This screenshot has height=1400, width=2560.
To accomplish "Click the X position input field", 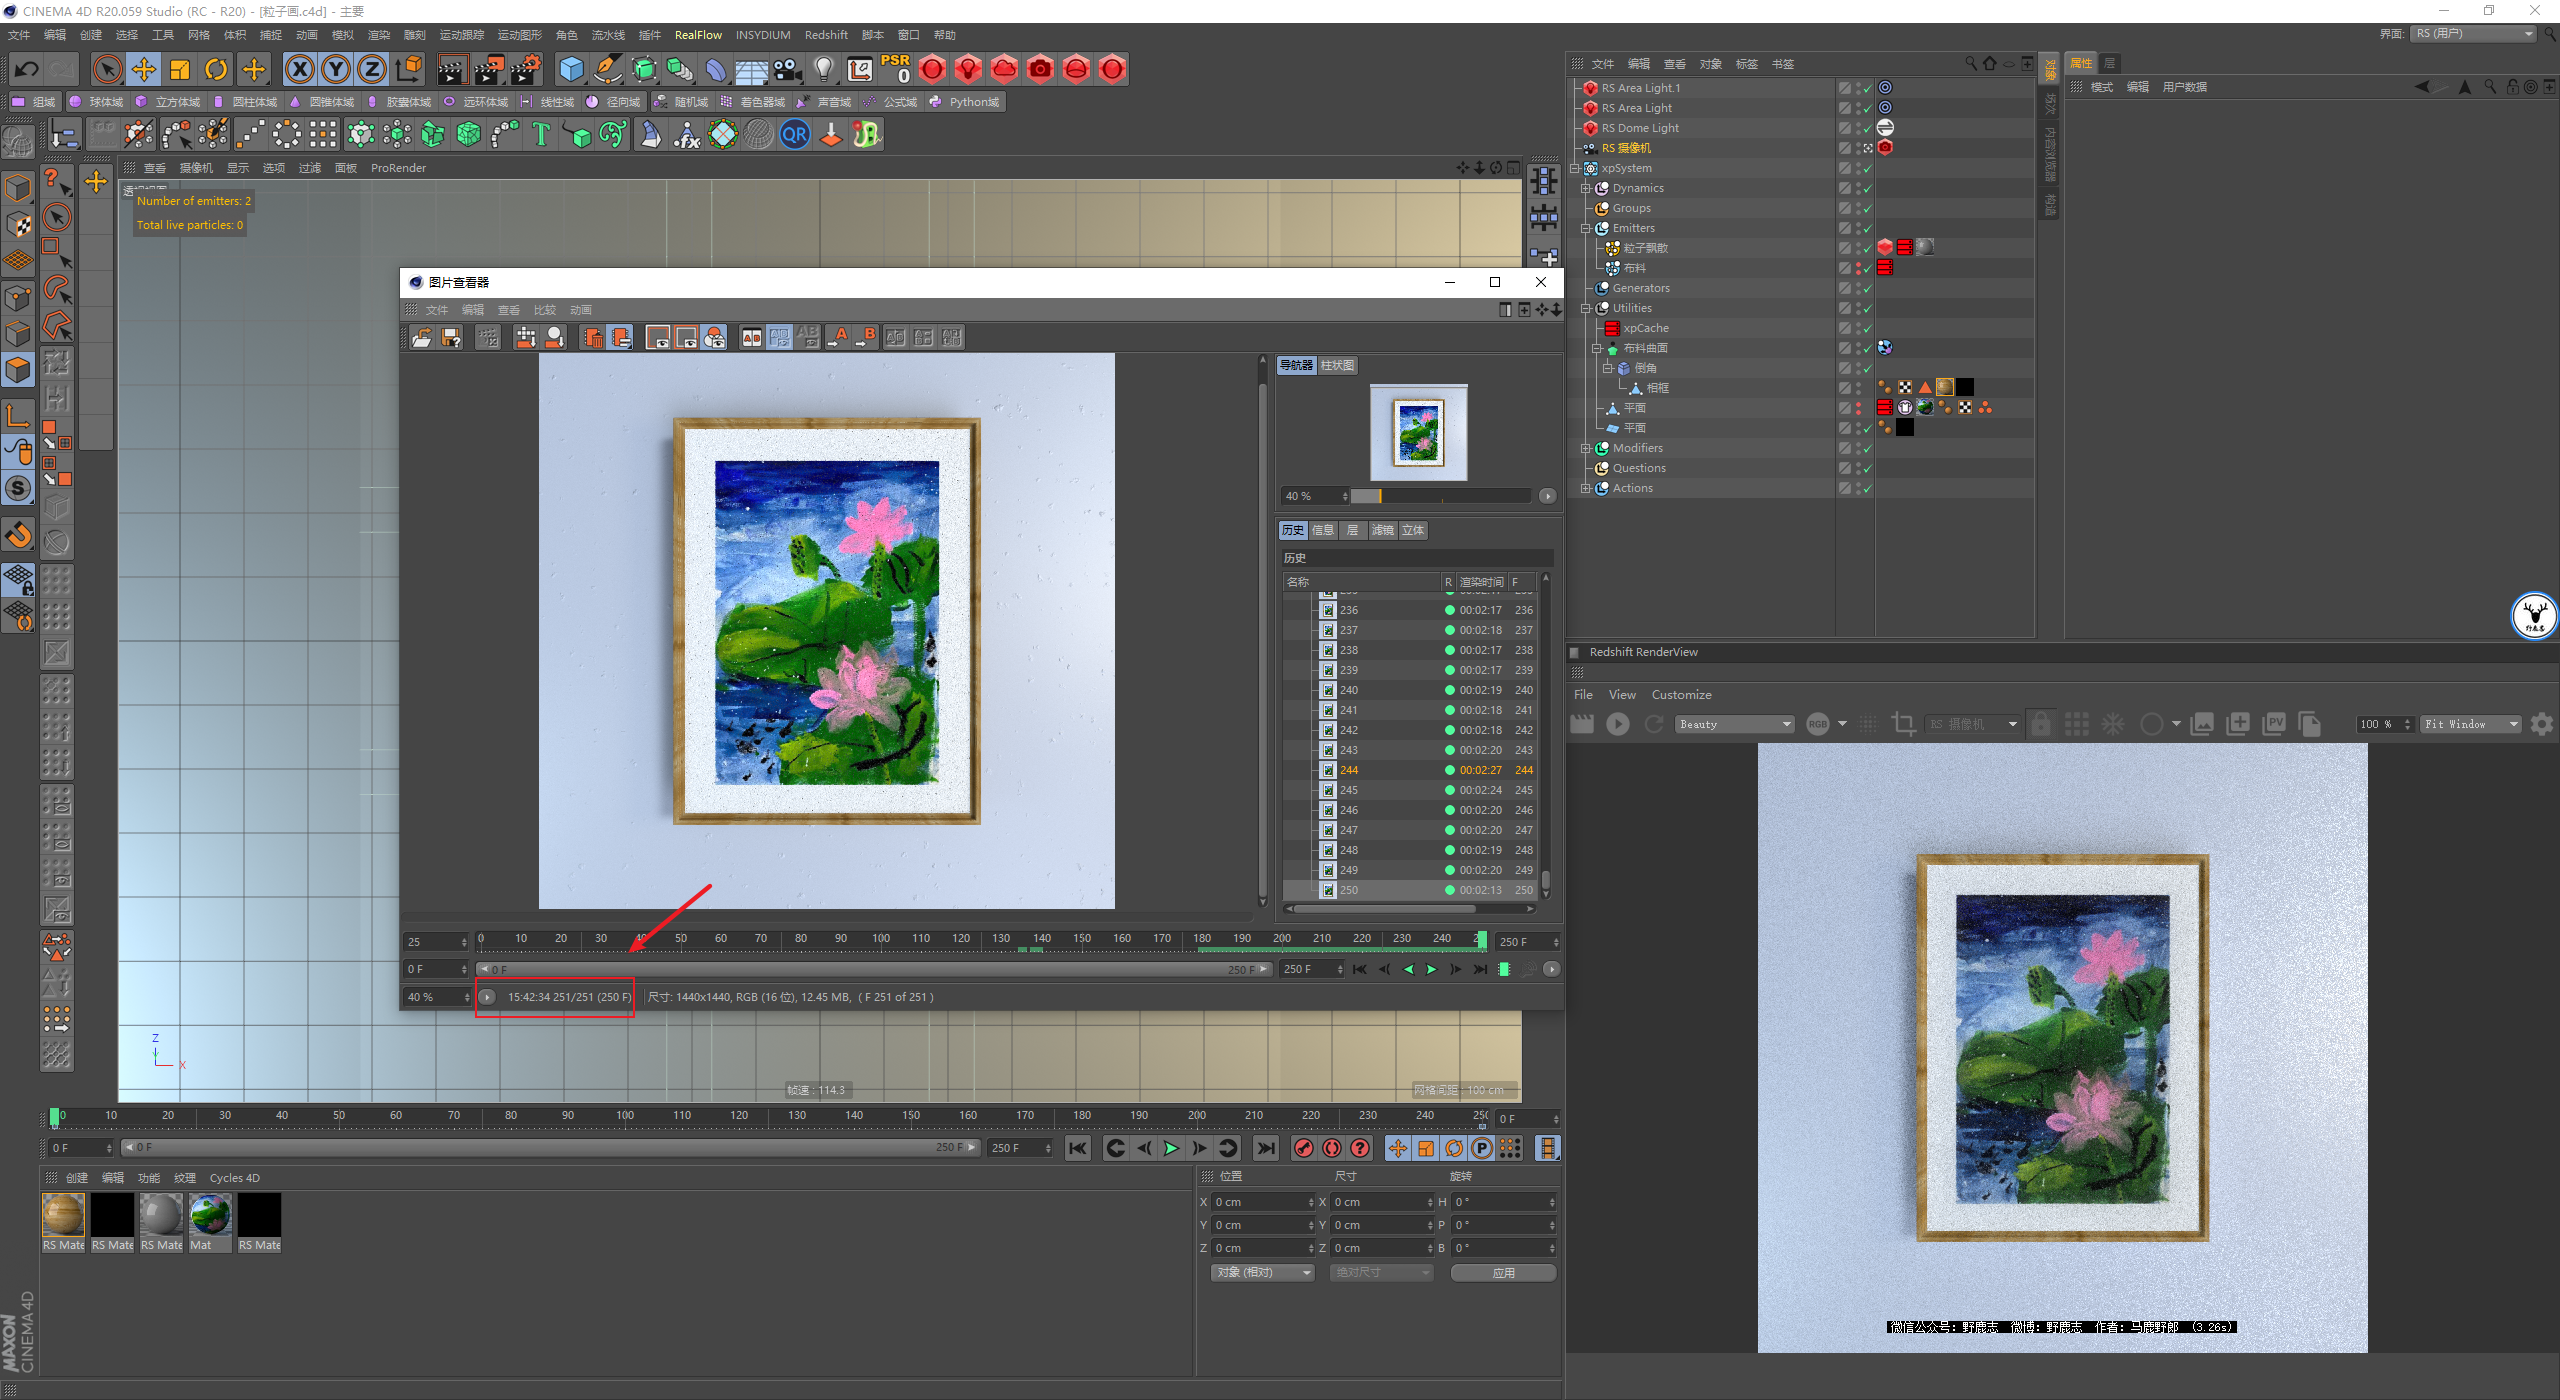I will click(1262, 1202).
